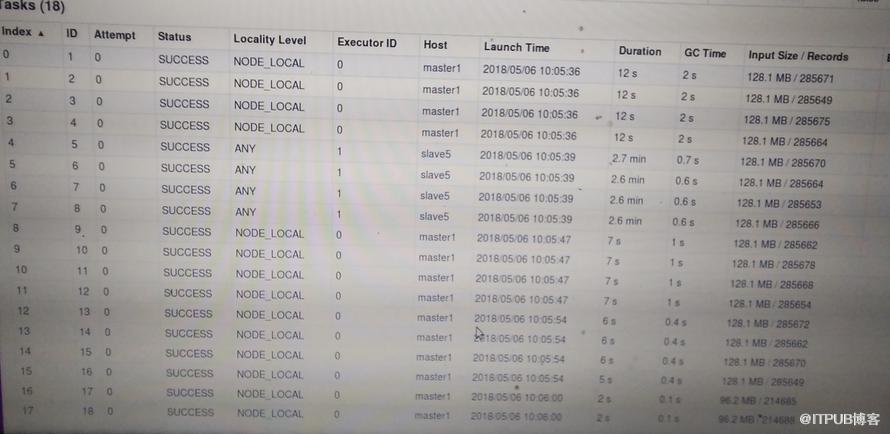Click launch time 10:06:00 in index 16 row

(x=517, y=398)
